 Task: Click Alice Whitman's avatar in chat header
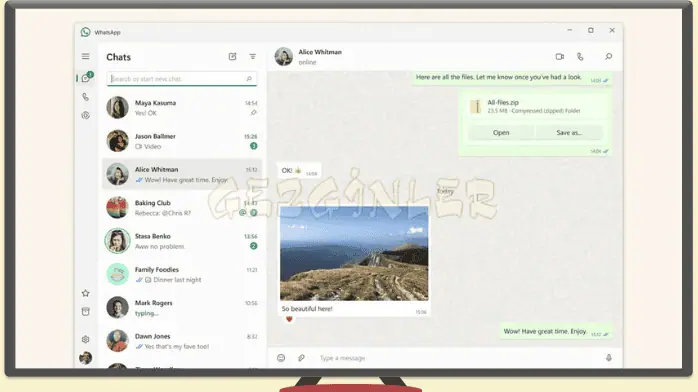[x=284, y=57]
